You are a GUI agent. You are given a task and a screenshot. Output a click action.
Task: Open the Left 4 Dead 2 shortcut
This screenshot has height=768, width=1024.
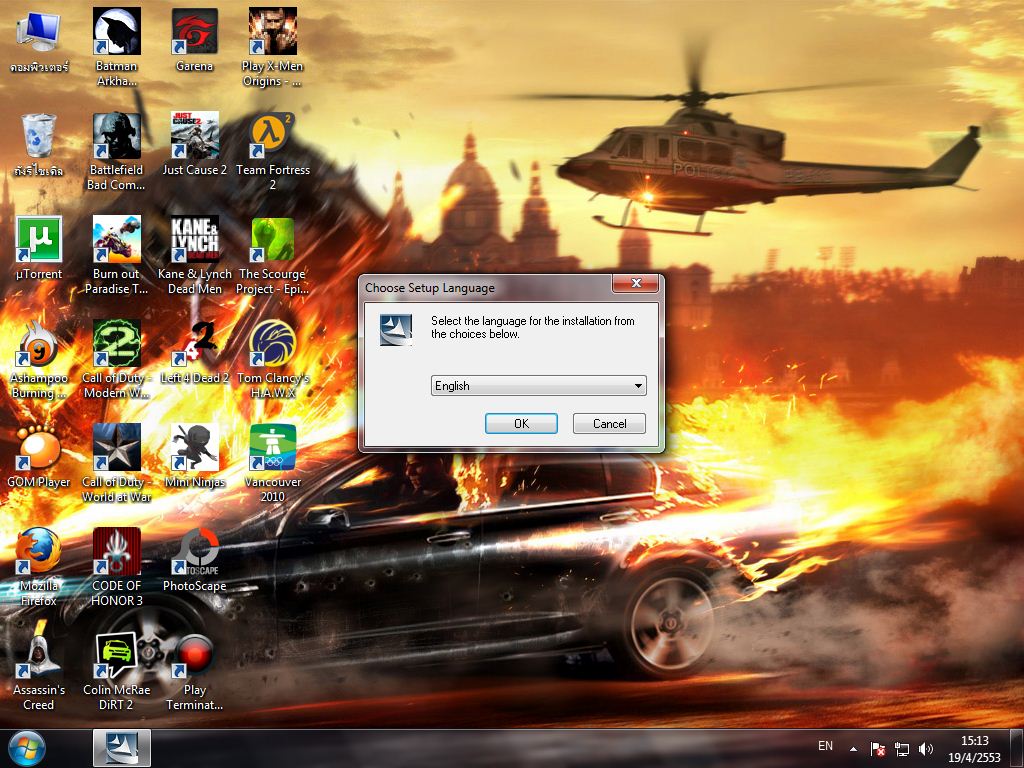(195, 353)
